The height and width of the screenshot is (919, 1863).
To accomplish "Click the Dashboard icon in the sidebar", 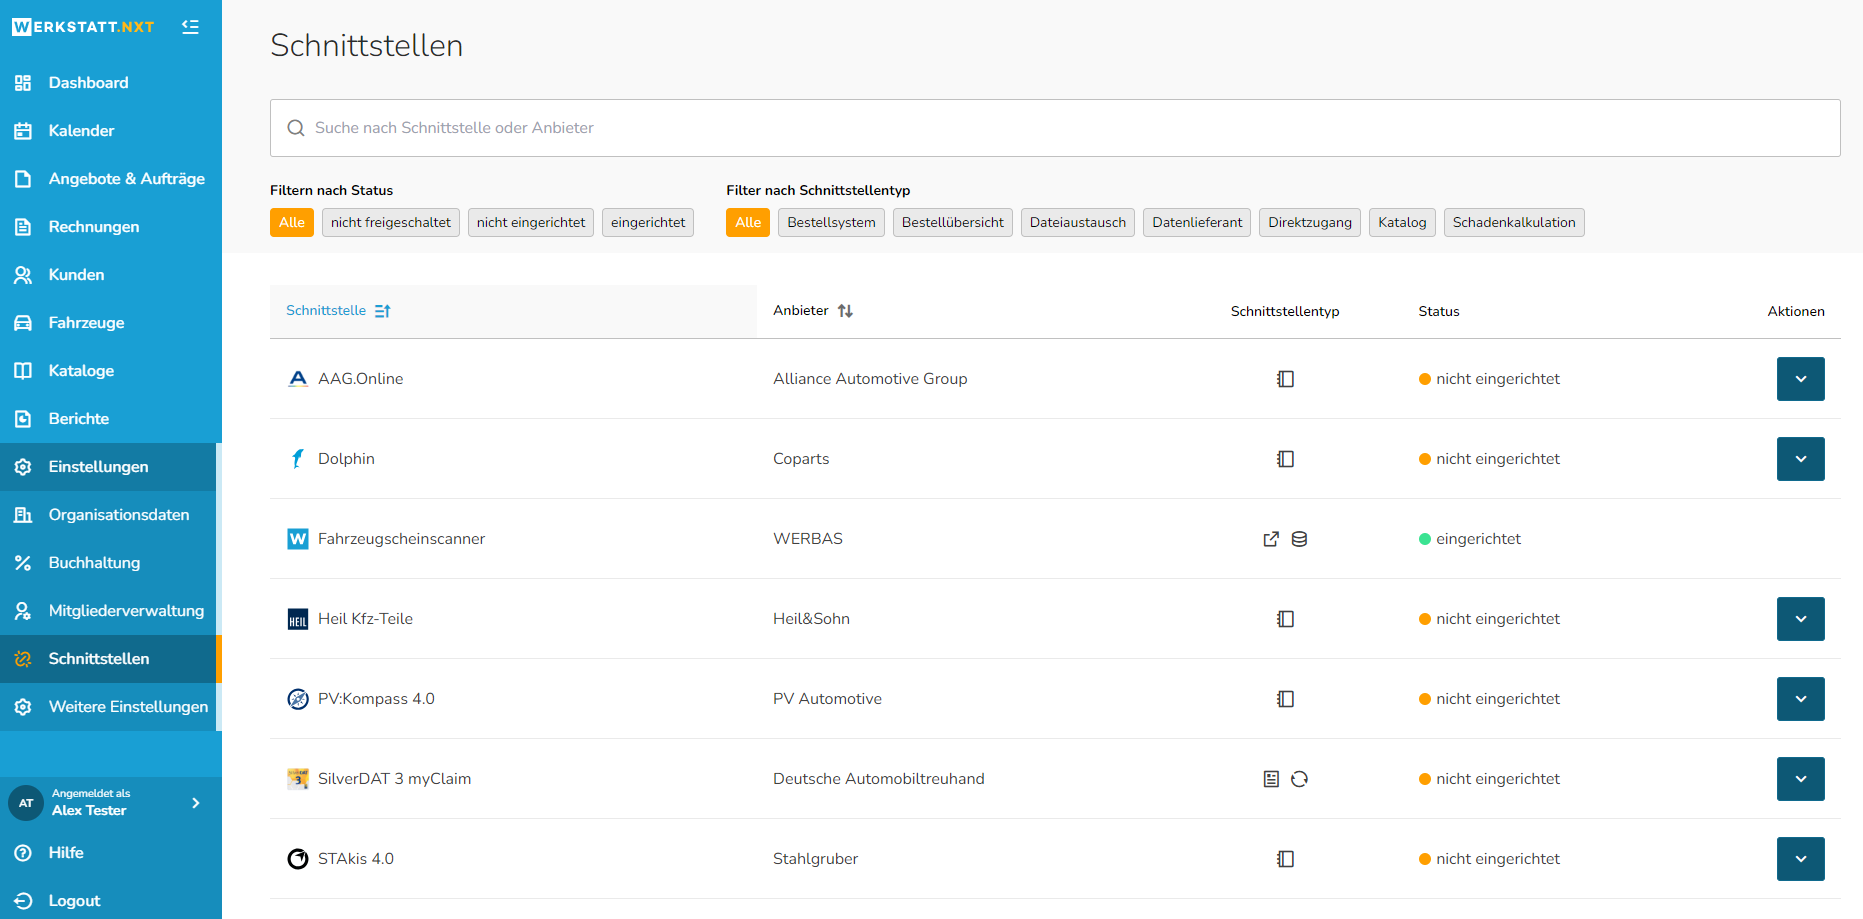I will click(x=23, y=83).
